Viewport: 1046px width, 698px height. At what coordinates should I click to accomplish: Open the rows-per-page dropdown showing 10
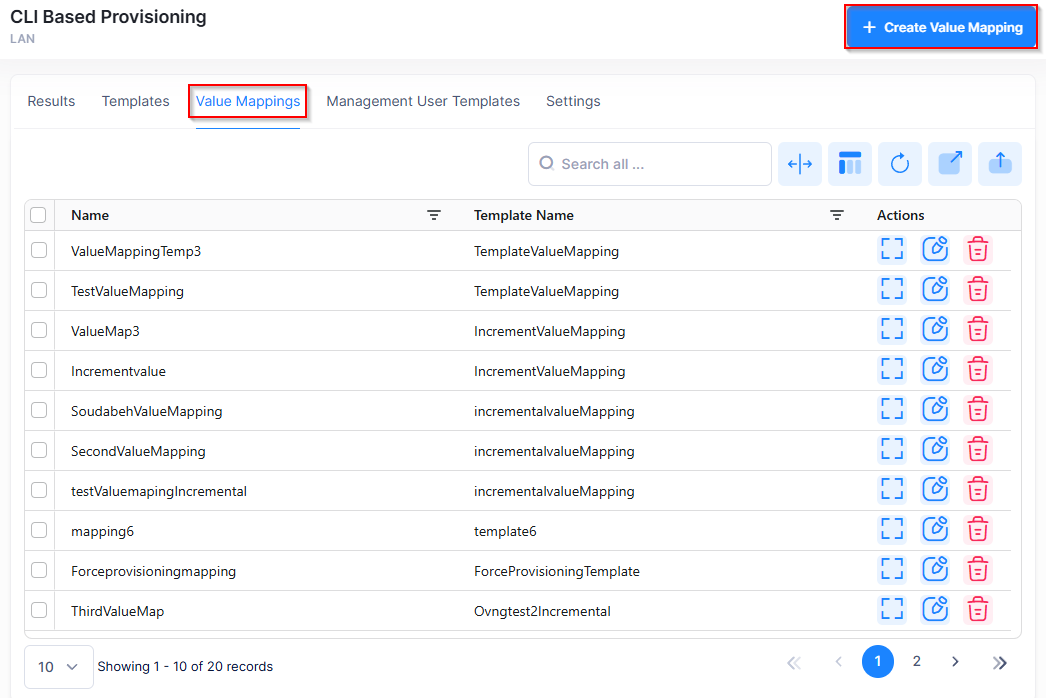pos(59,667)
